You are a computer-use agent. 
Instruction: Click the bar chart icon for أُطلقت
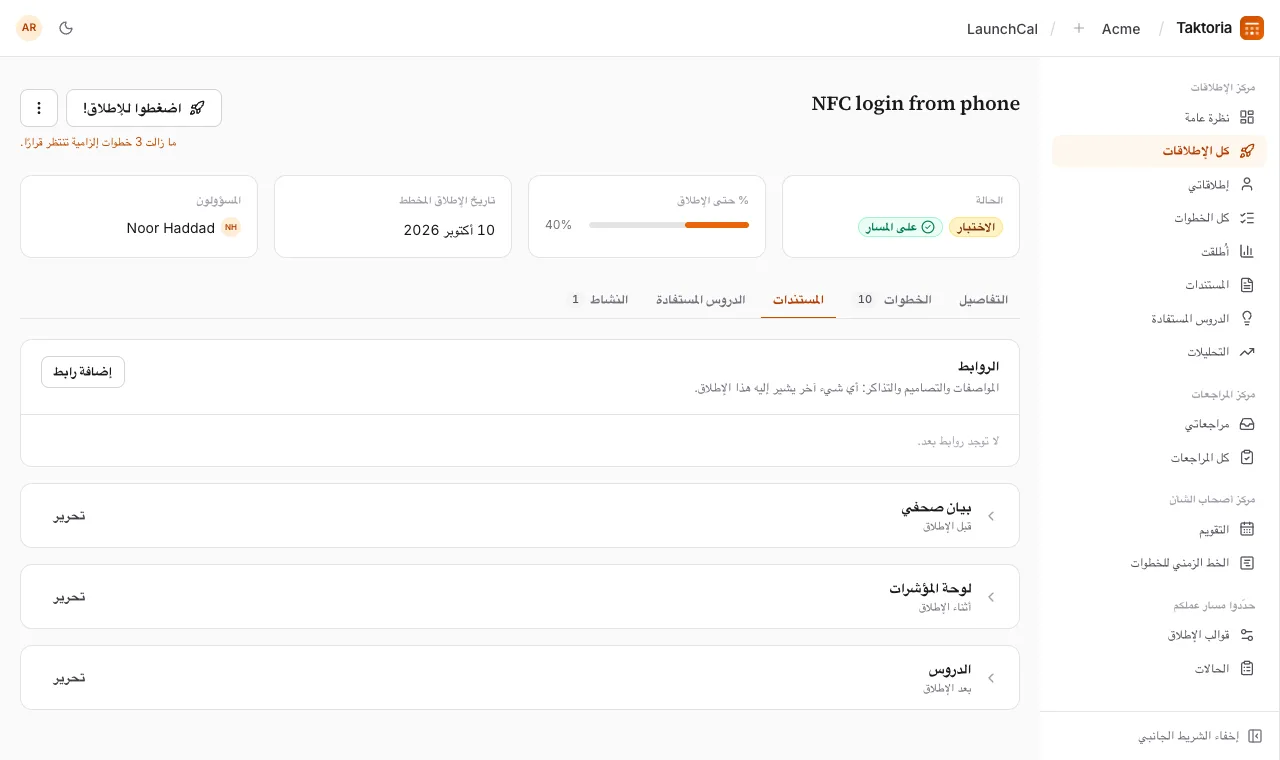pos(1247,251)
